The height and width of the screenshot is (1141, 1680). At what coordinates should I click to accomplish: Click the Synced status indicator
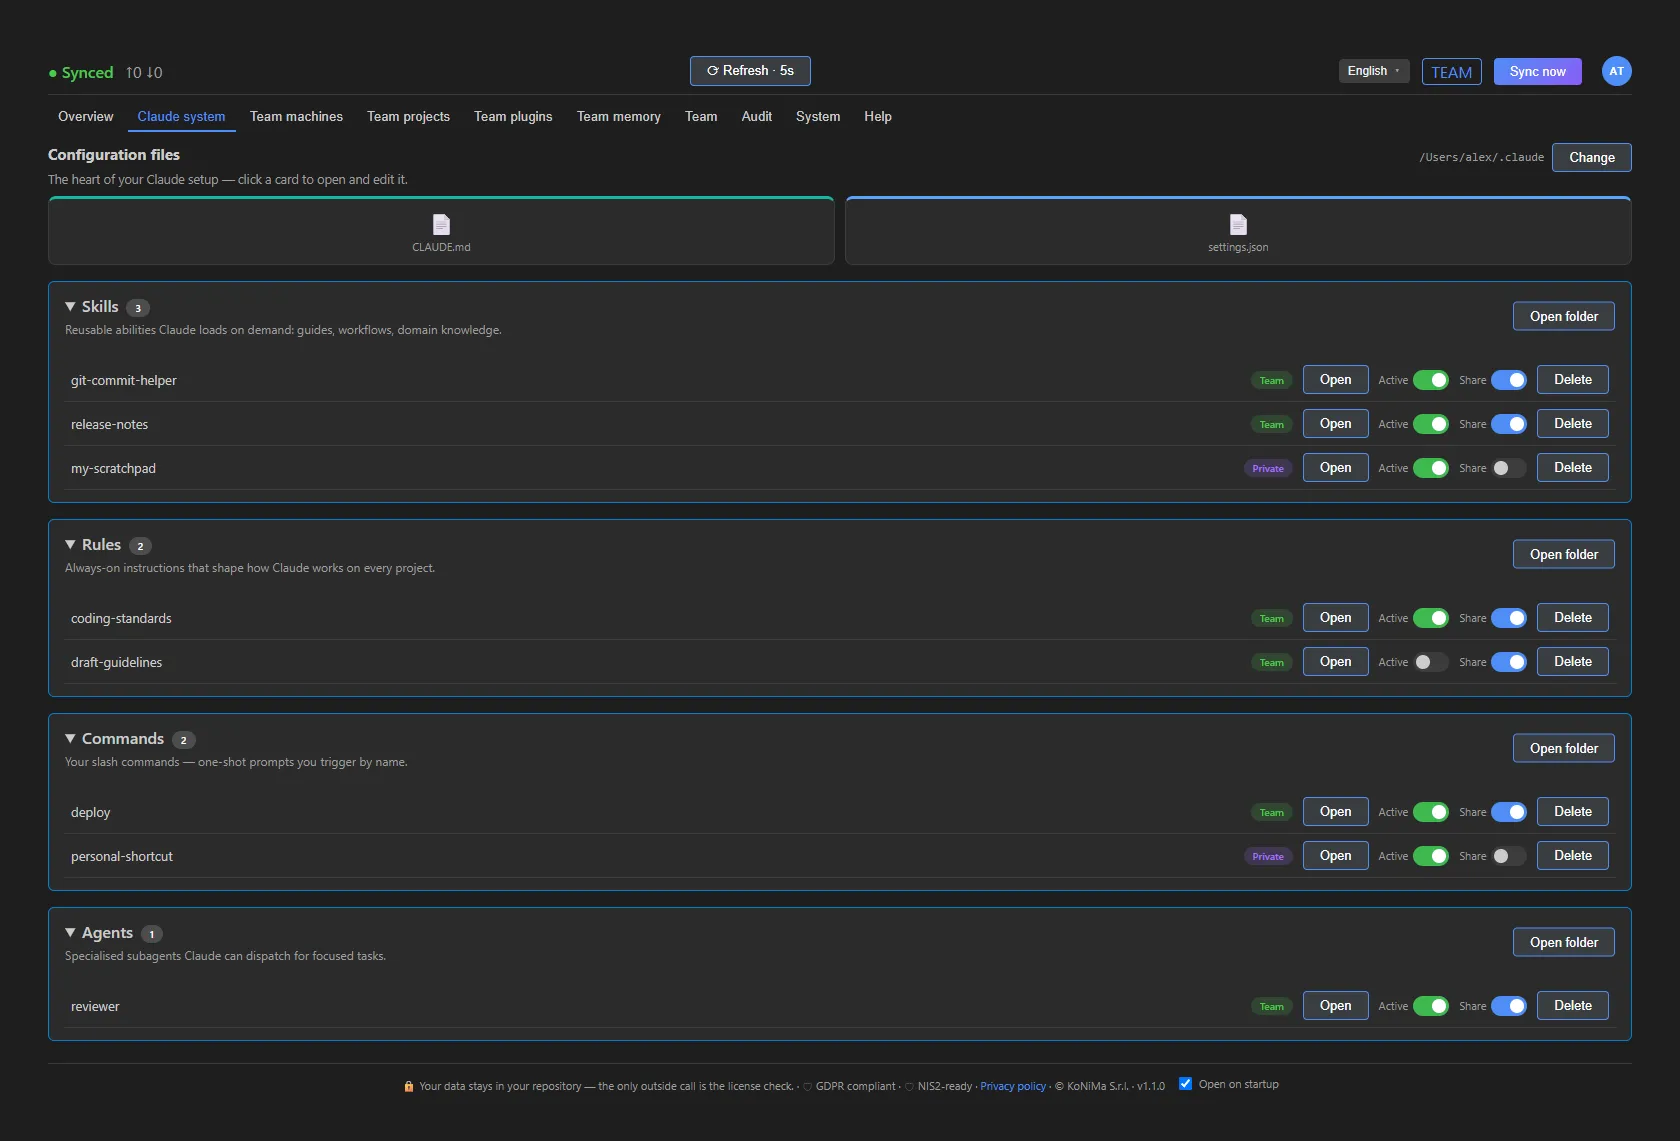81,72
